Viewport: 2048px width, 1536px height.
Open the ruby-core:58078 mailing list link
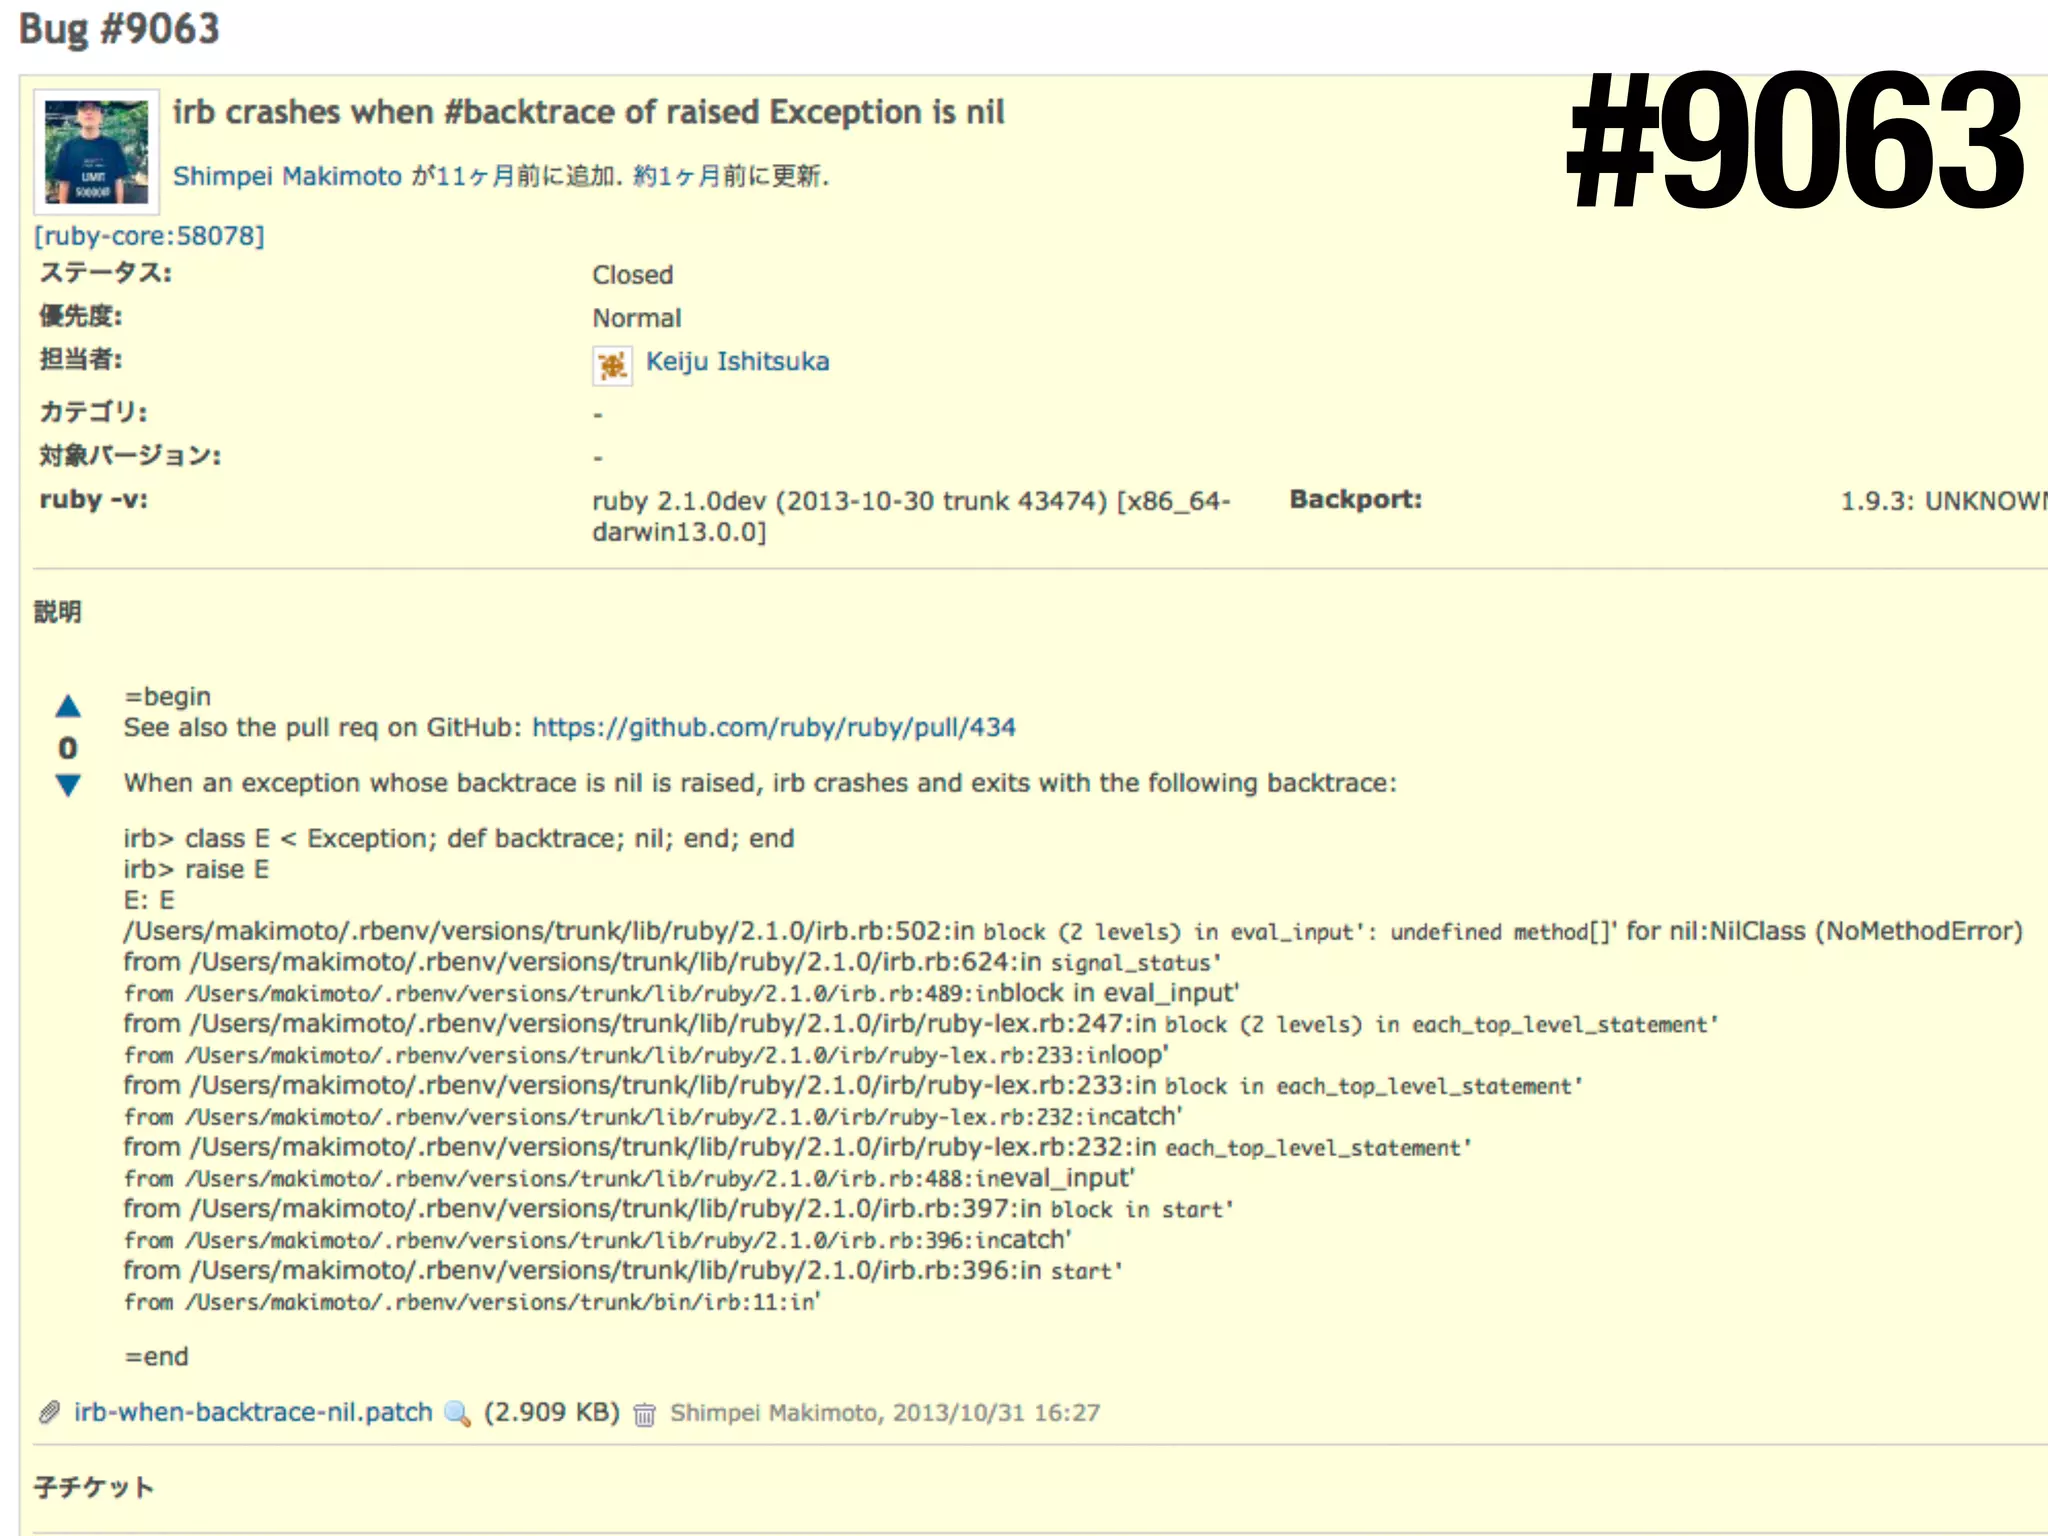tap(150, 236)
